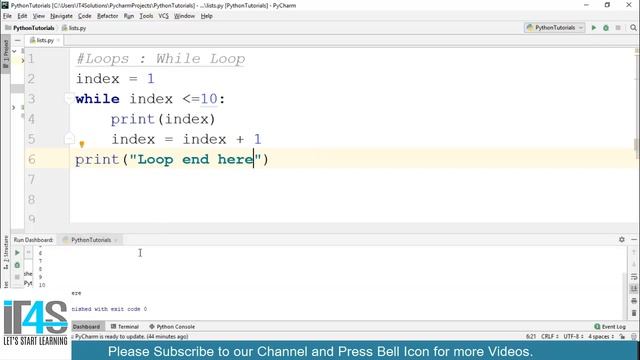Click the 'while' keyword on line 3
640x360 pixels.
pyautogui.click(x=98, y=99)
